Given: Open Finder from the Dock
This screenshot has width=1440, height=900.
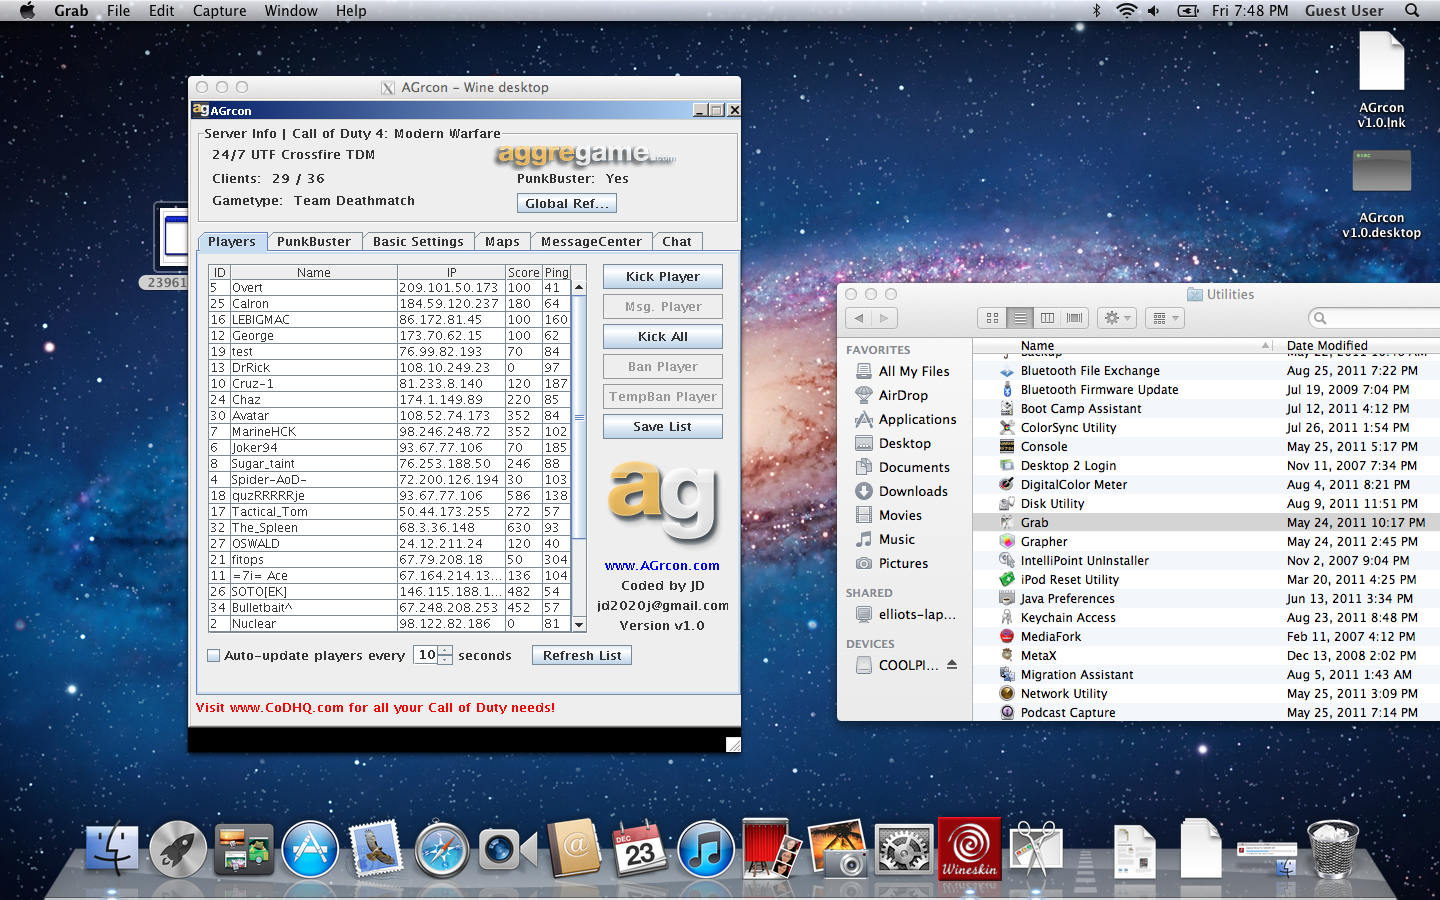Looking at the screenshot, I should (x=113, y=850).
